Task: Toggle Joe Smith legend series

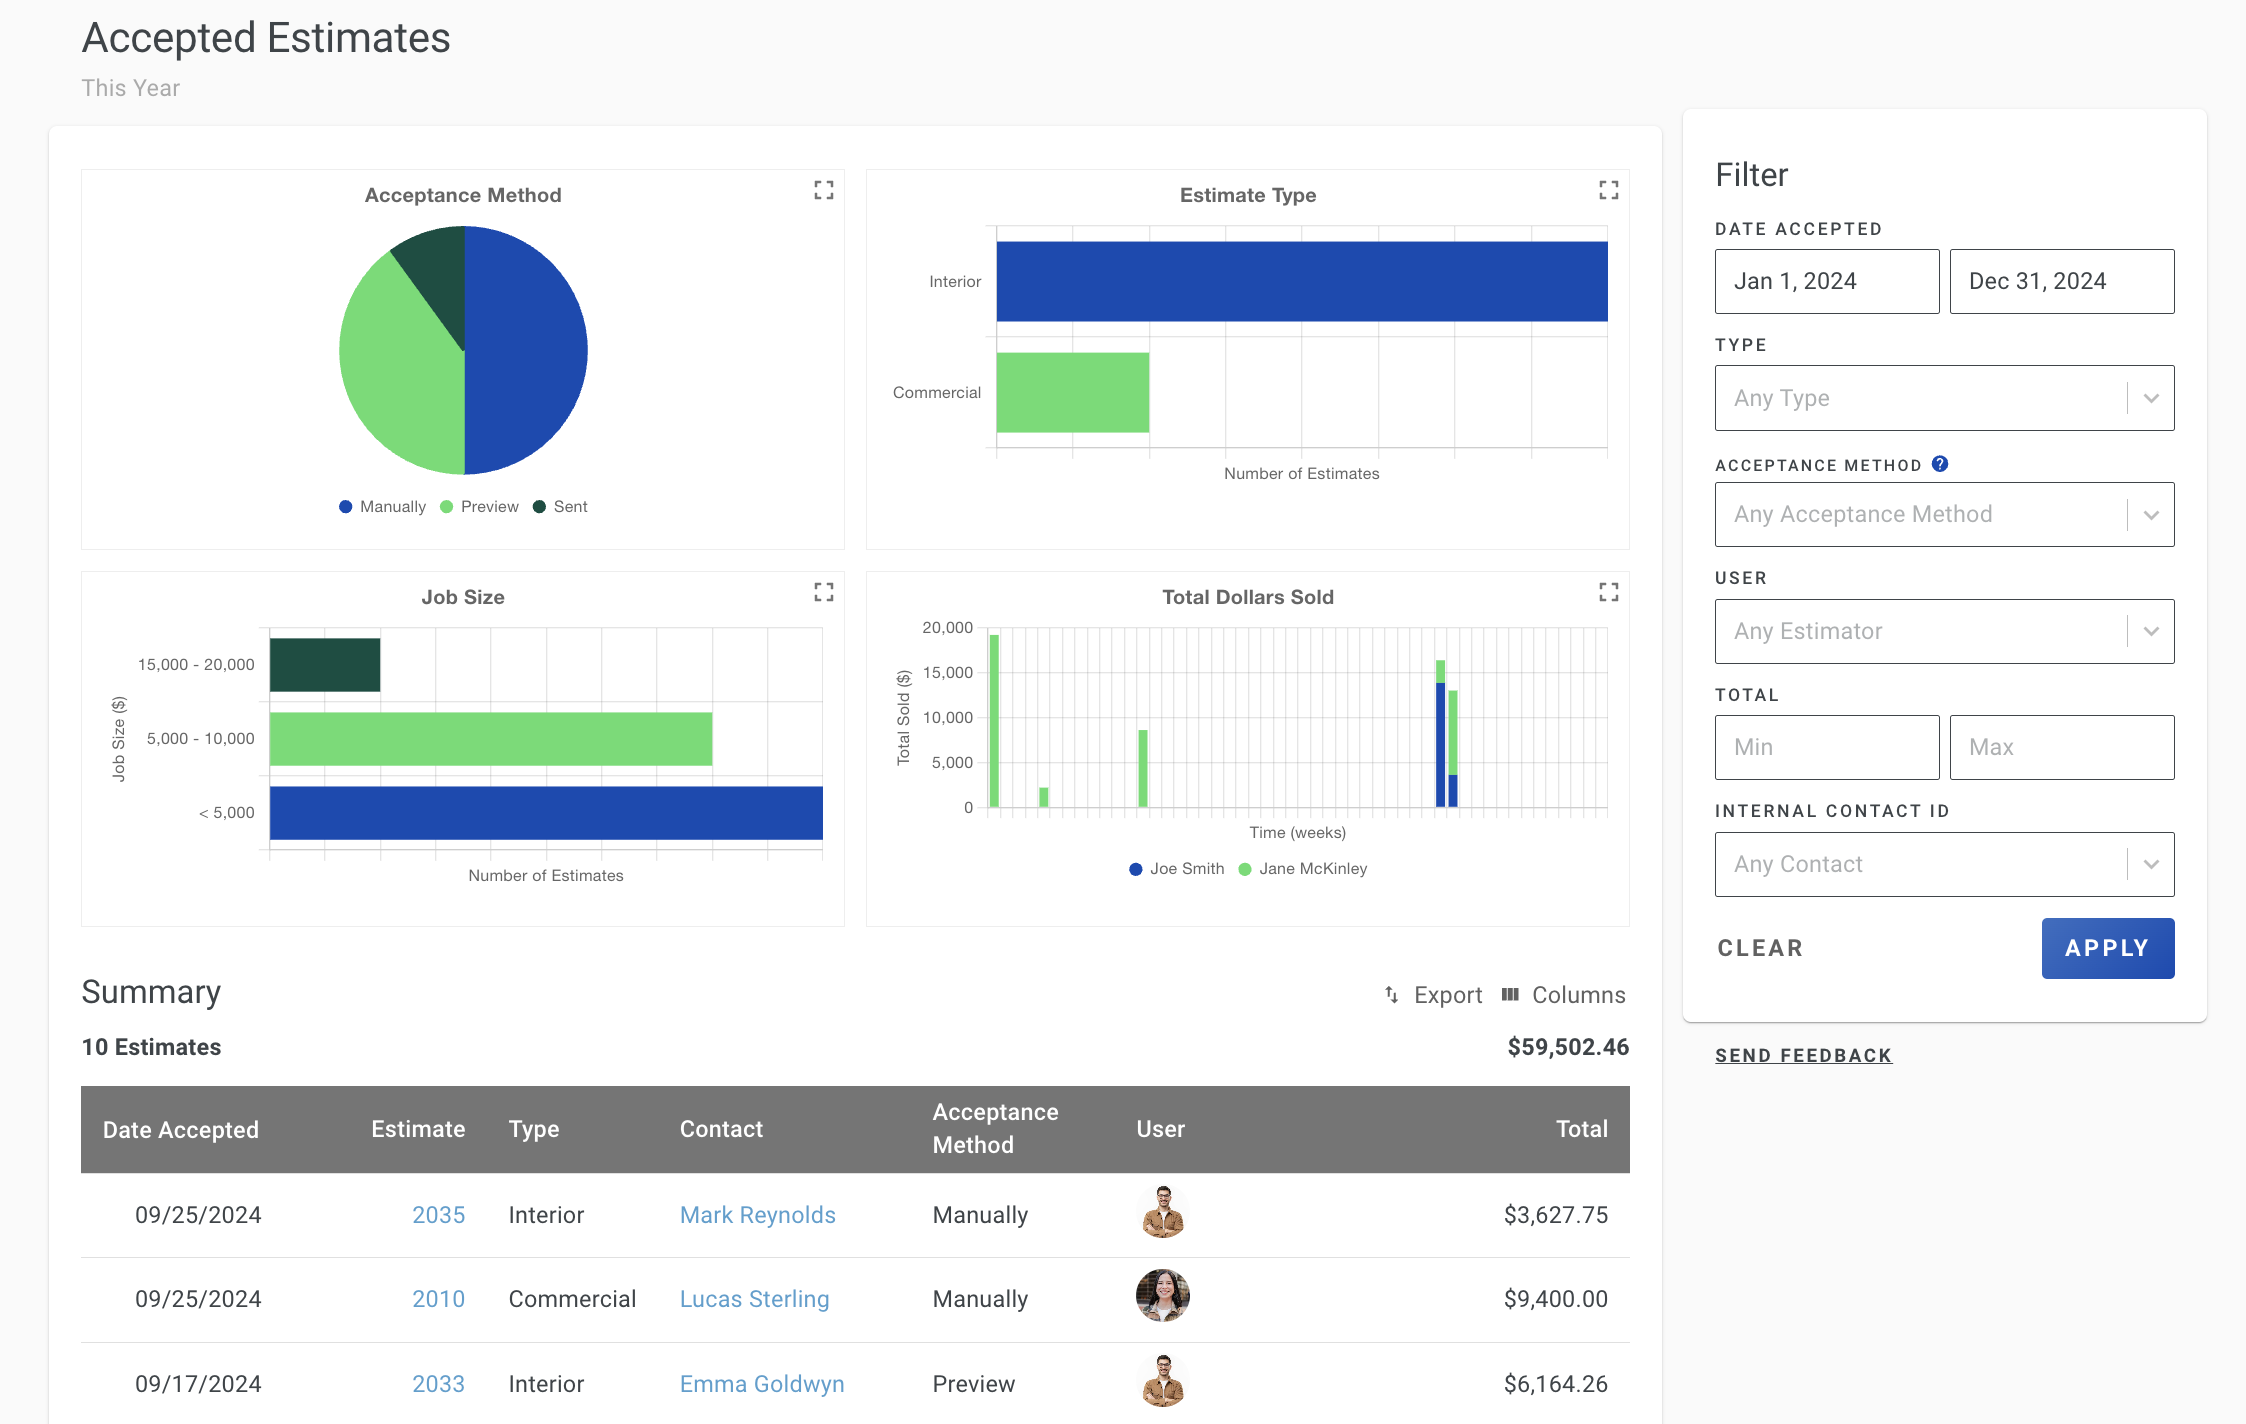Action: pyautogui.click(x=1176, y=869)
